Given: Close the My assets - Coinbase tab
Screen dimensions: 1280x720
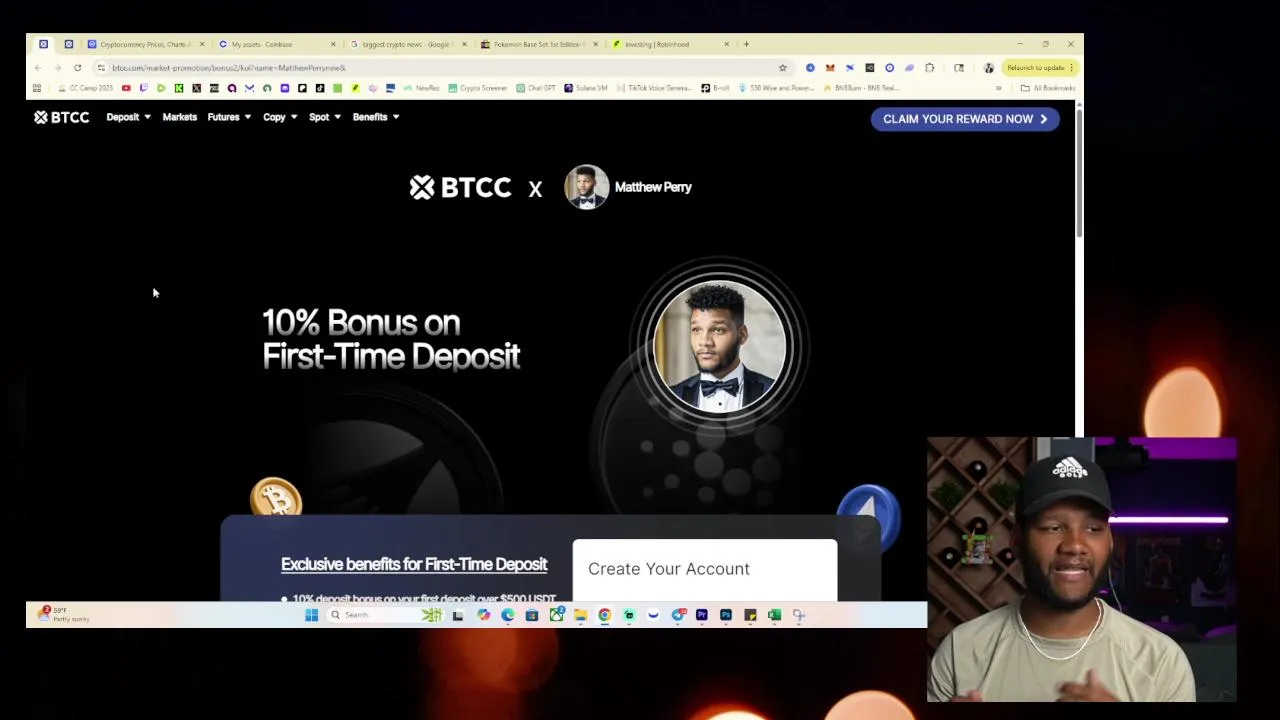Looking at the screenshot, I should pyautogui.click(x=333, y=44).
